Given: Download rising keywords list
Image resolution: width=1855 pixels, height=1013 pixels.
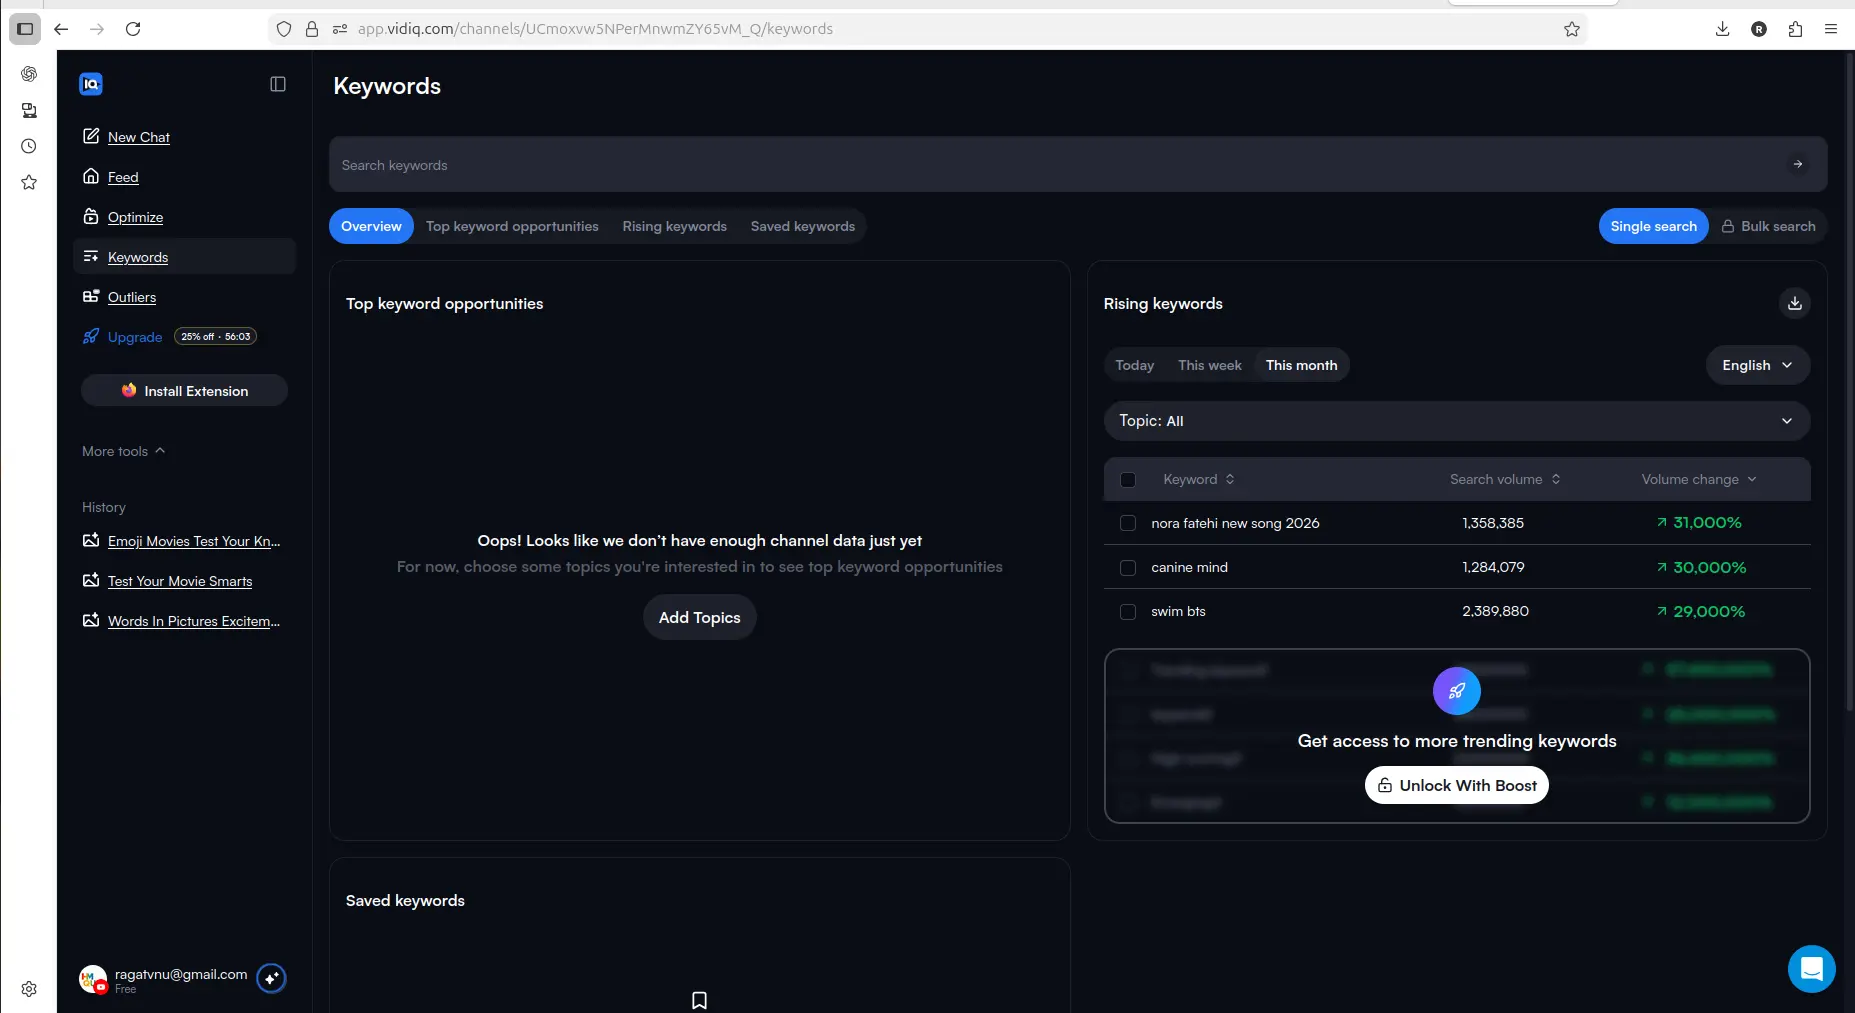Looking at the screenshot, I should click(1795, 303).
